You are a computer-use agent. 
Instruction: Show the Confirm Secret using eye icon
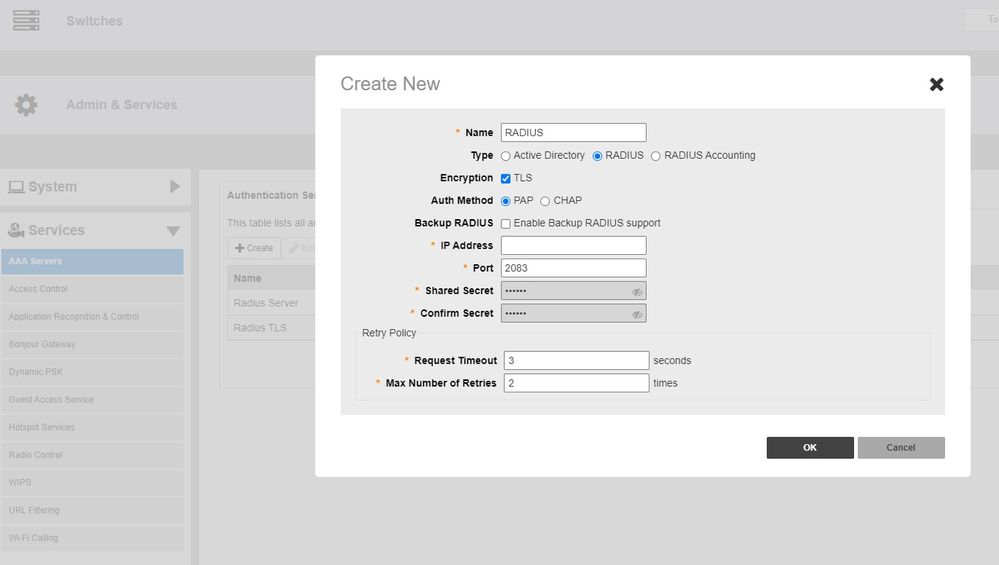[637, 314]
